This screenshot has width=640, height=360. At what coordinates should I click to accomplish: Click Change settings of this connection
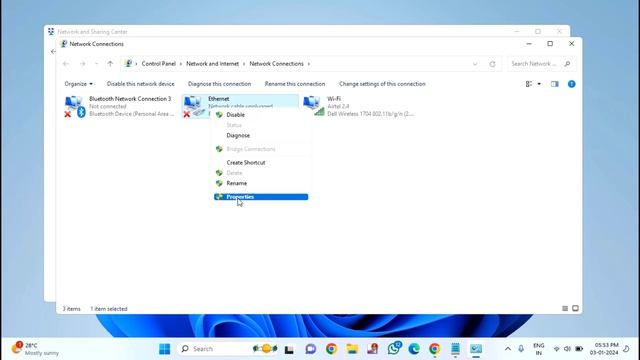pos(382,84)
